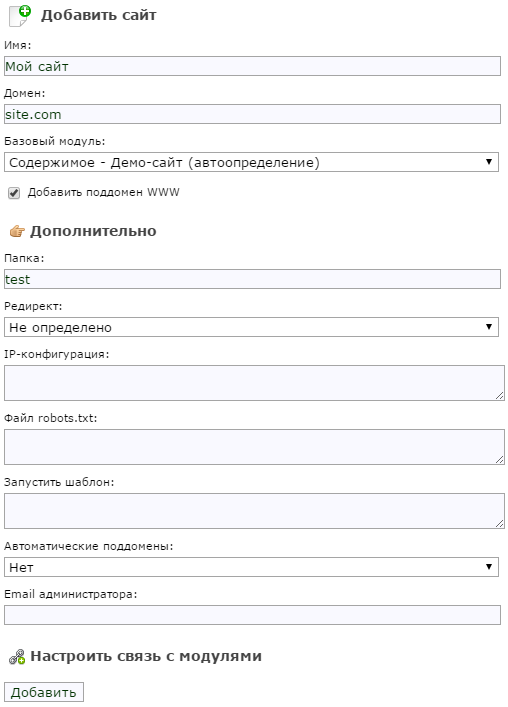
Task: Focus the Имя field containing Мой сайт
Action: [252, 66]
